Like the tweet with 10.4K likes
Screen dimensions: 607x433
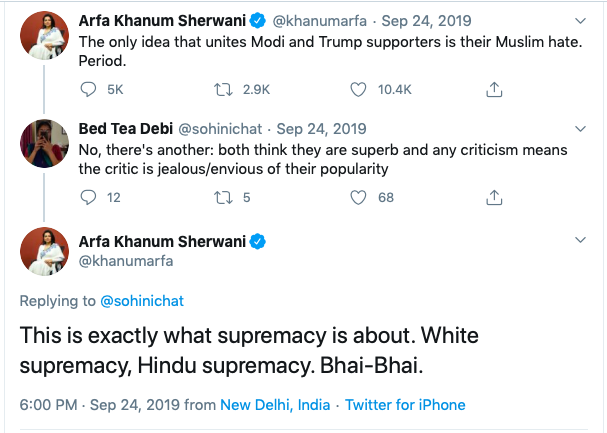(x=360, y=89)
